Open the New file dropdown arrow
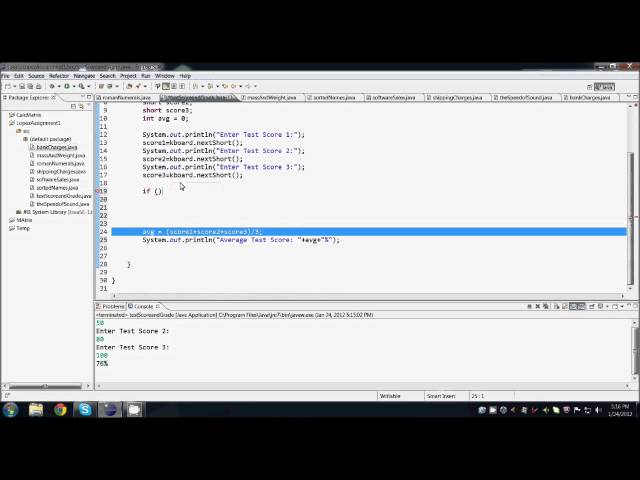This screenshot has width=640, height=480. [15, 86]
